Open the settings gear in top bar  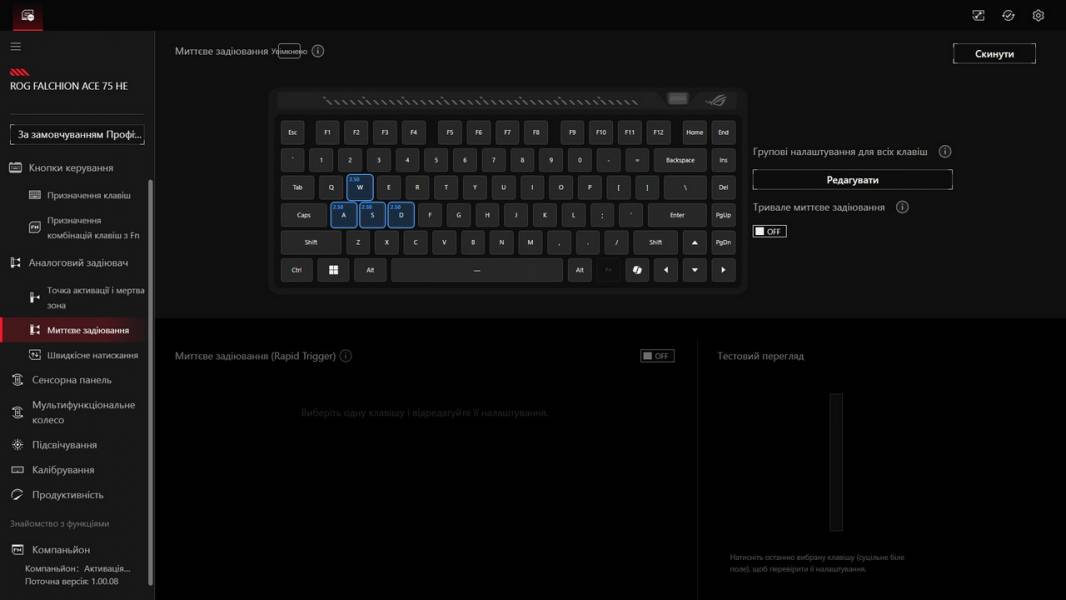1038,15
